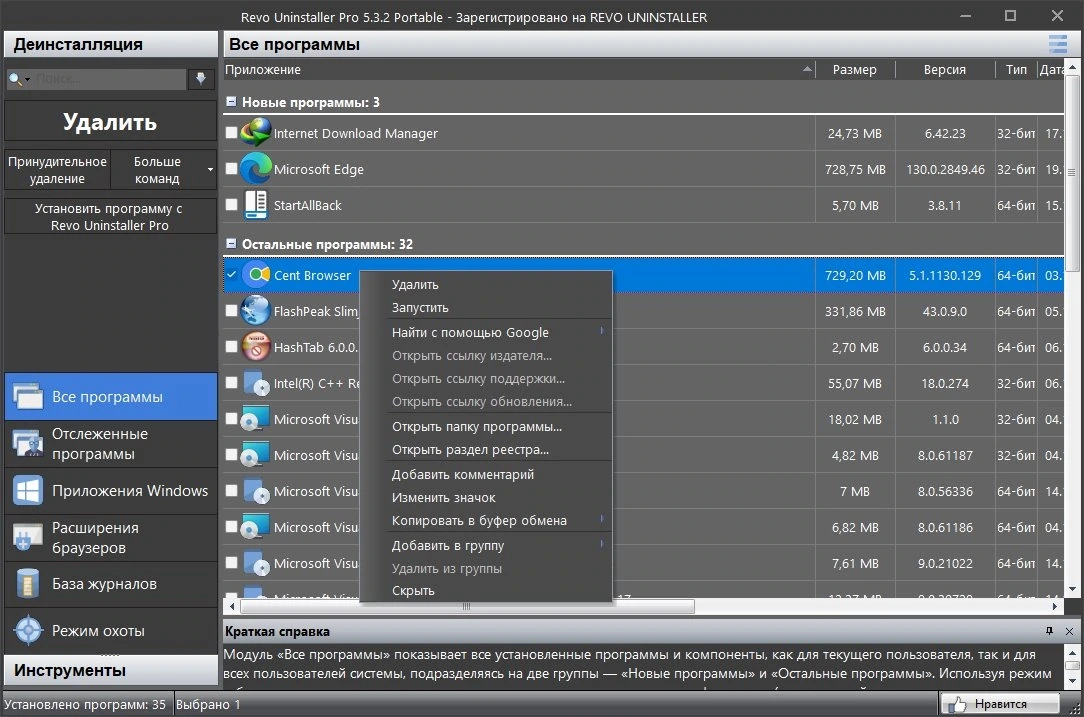
Task: Check the checkbox of 18,02 MB Microsoft Visual row
Action: pyautogui.click(x=232, y=418)
